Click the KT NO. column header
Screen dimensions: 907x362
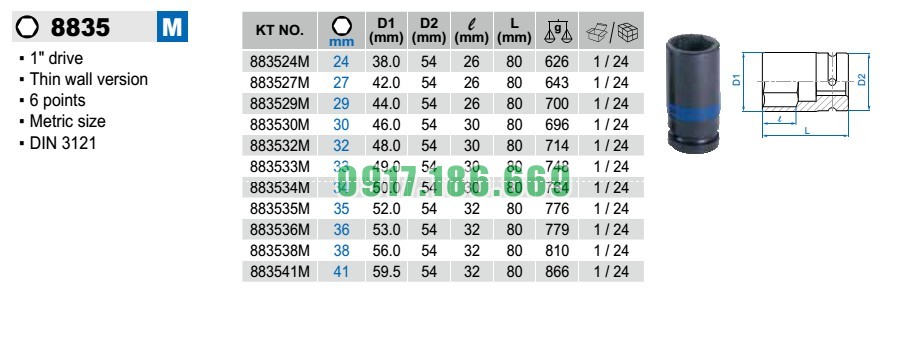[x=279, y=31]
